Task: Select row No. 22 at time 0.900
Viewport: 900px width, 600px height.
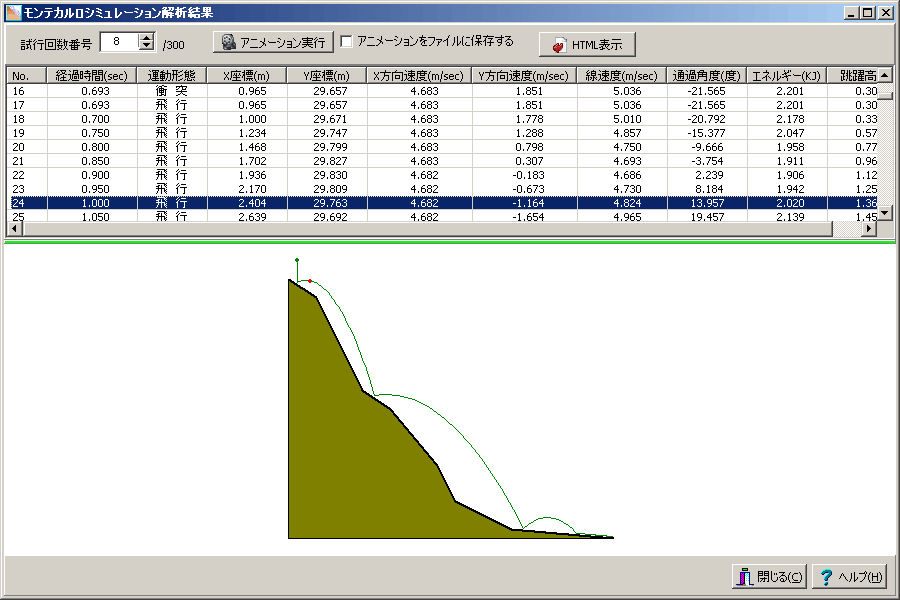Action: click(x=442, y=175)
